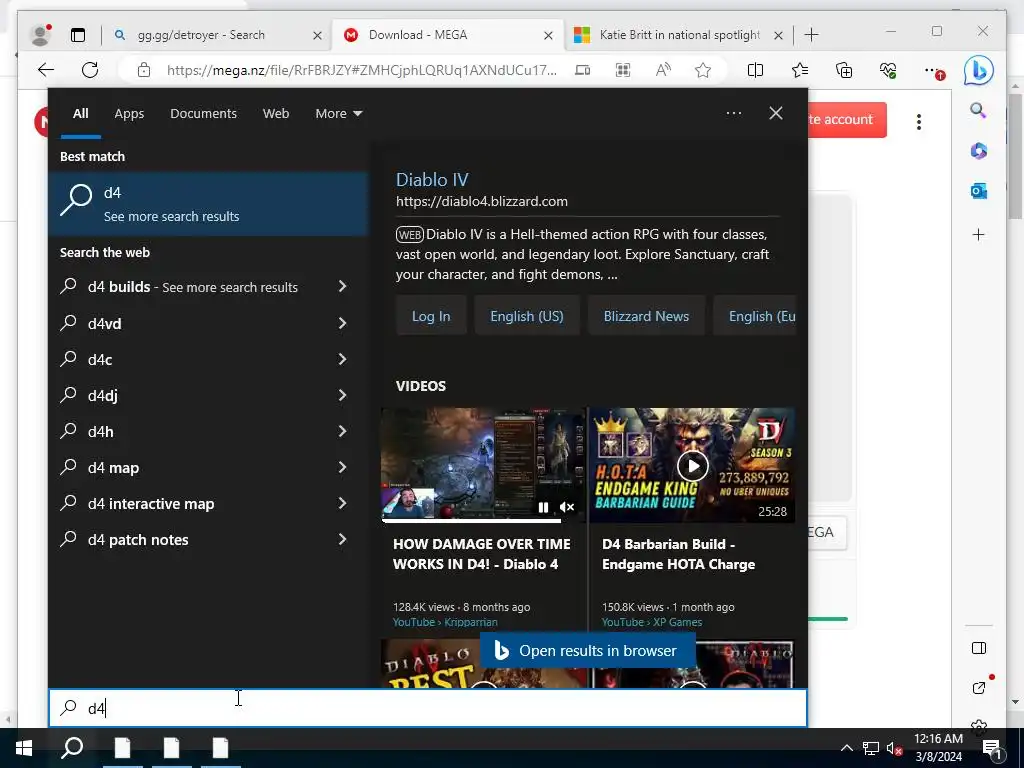The width and height of the screenshot is (1024, 768).
Task: Pause the first Diablo video preview
Action: (x=543, y=507)
